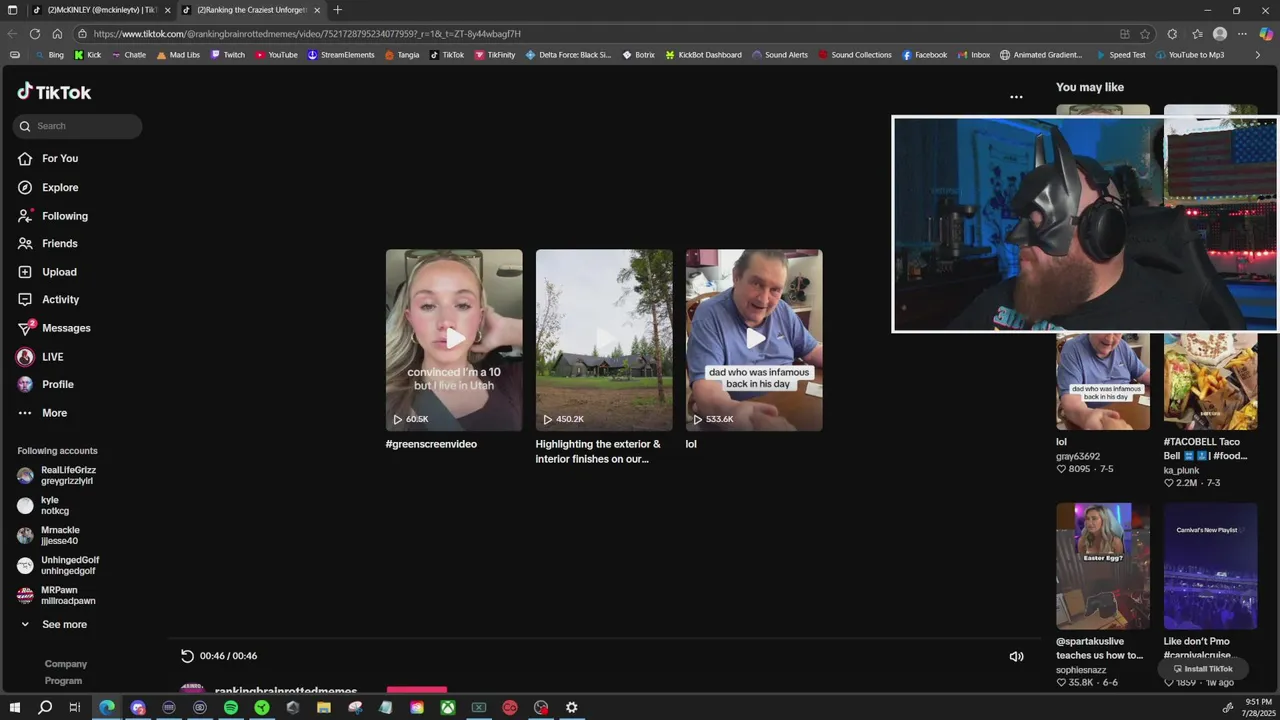The image size is (1280, 720).
Task: Close the McKINLEY browser tab
Action: 167,10
